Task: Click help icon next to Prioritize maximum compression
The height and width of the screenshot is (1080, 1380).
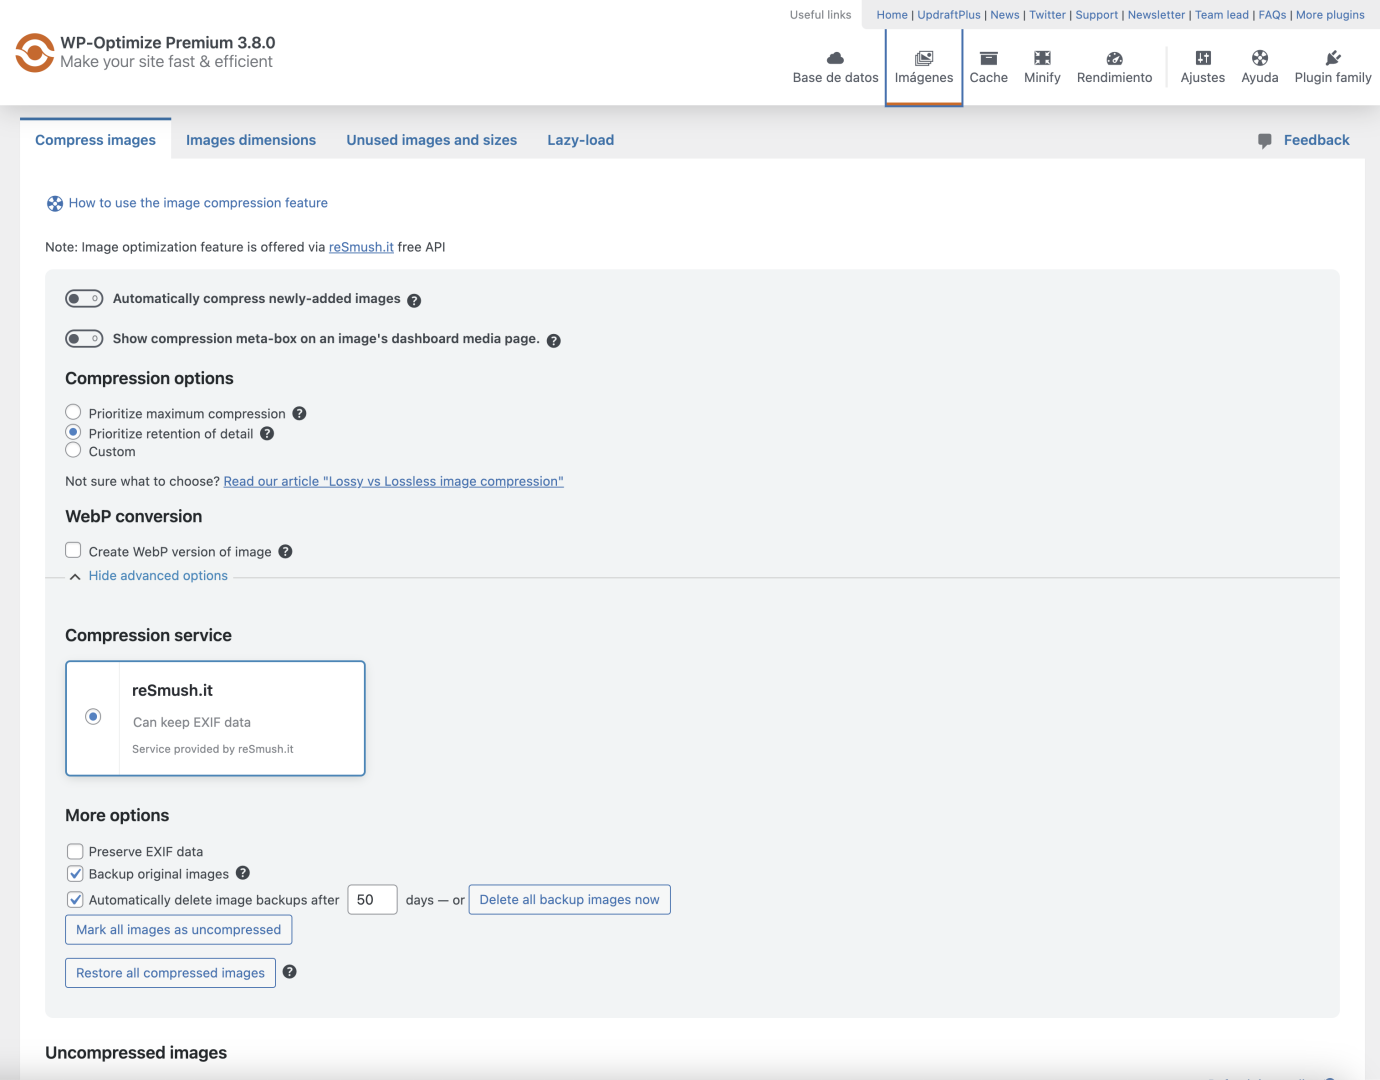Action: point(299,413)
